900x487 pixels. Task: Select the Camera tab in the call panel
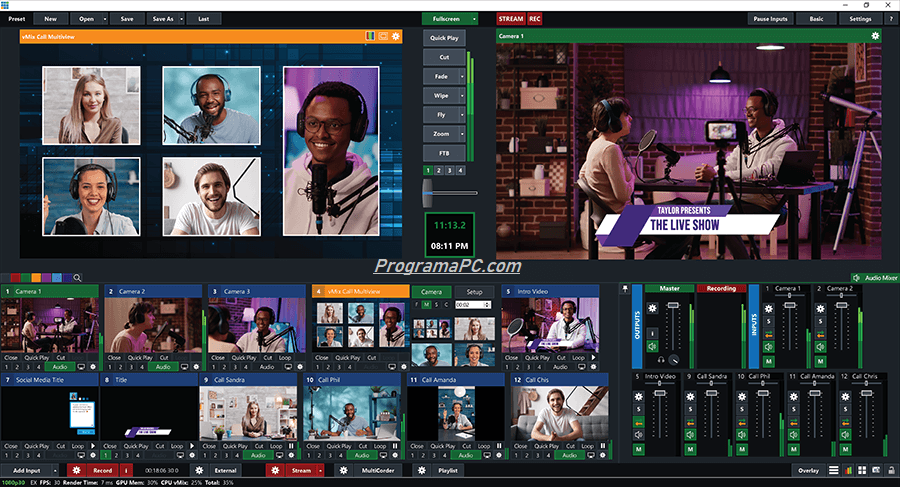coord(432,291)
